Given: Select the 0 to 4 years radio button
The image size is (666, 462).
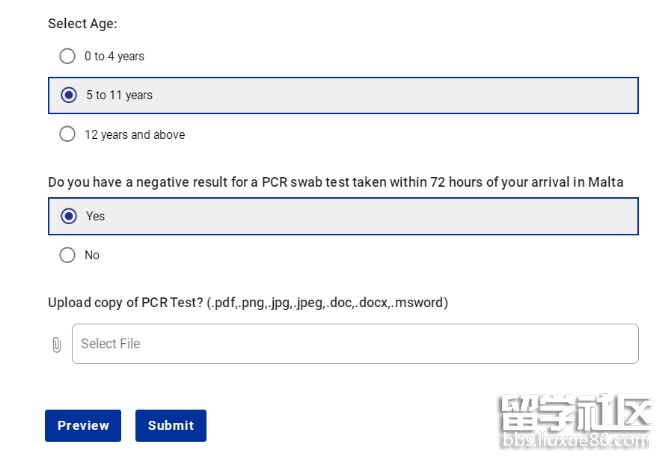Looking at the screenshot, I should 67,56.
